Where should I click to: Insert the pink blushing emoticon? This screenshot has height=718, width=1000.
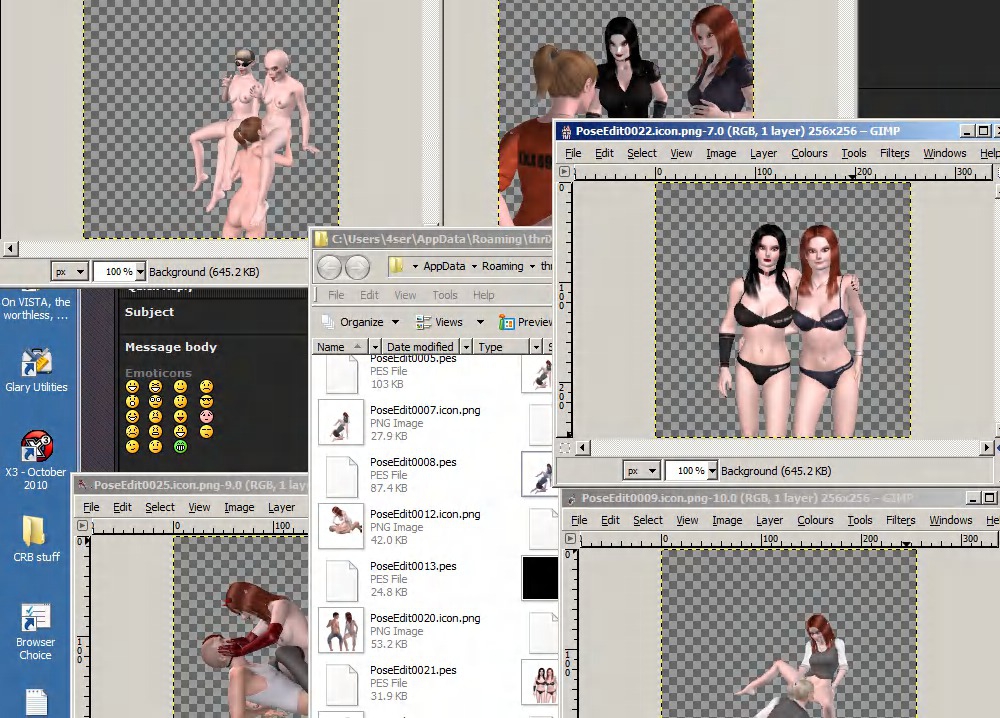coord(206,416)
